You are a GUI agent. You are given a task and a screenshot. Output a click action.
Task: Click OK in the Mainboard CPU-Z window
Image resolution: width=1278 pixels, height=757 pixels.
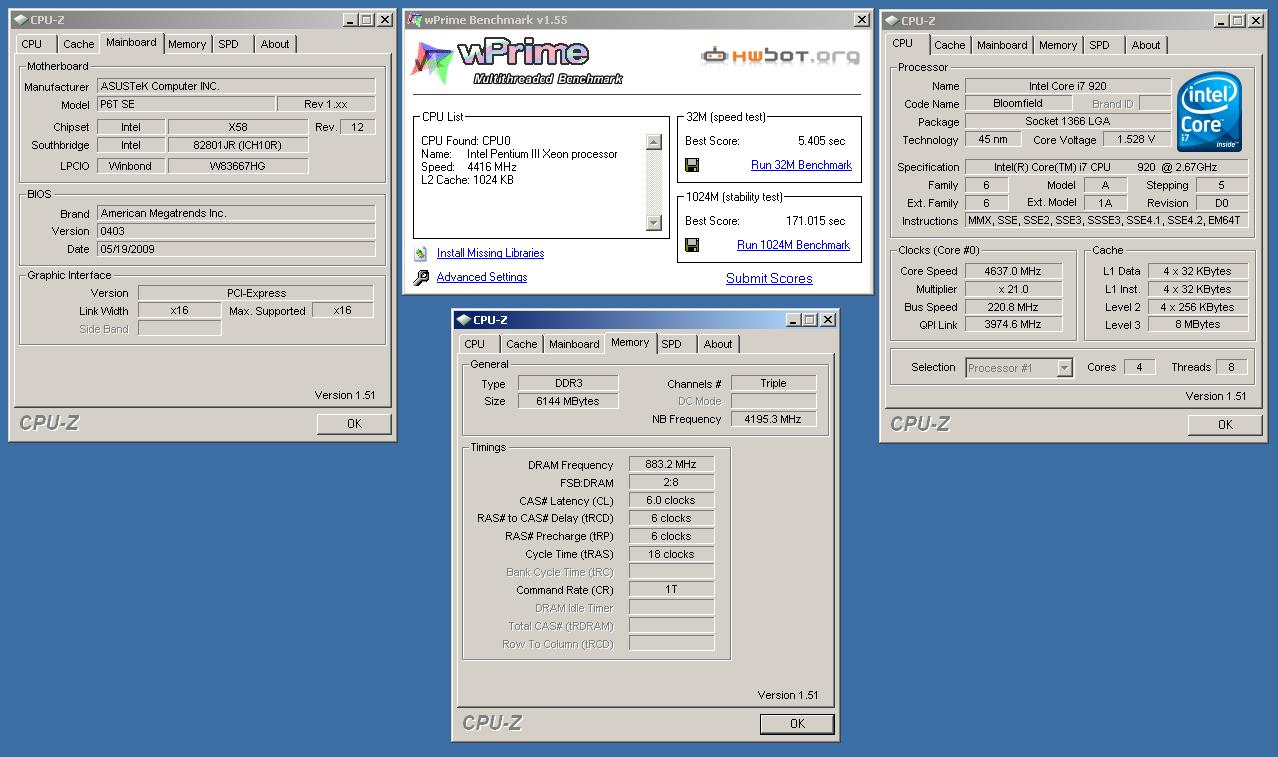click(354, 424)
